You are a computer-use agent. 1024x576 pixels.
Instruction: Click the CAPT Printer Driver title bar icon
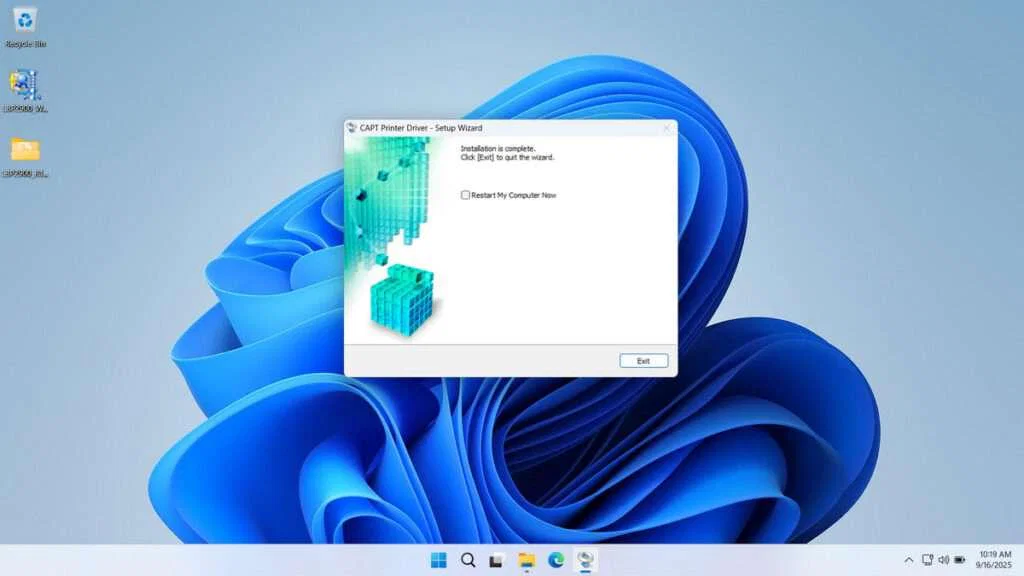pos(354,128)
